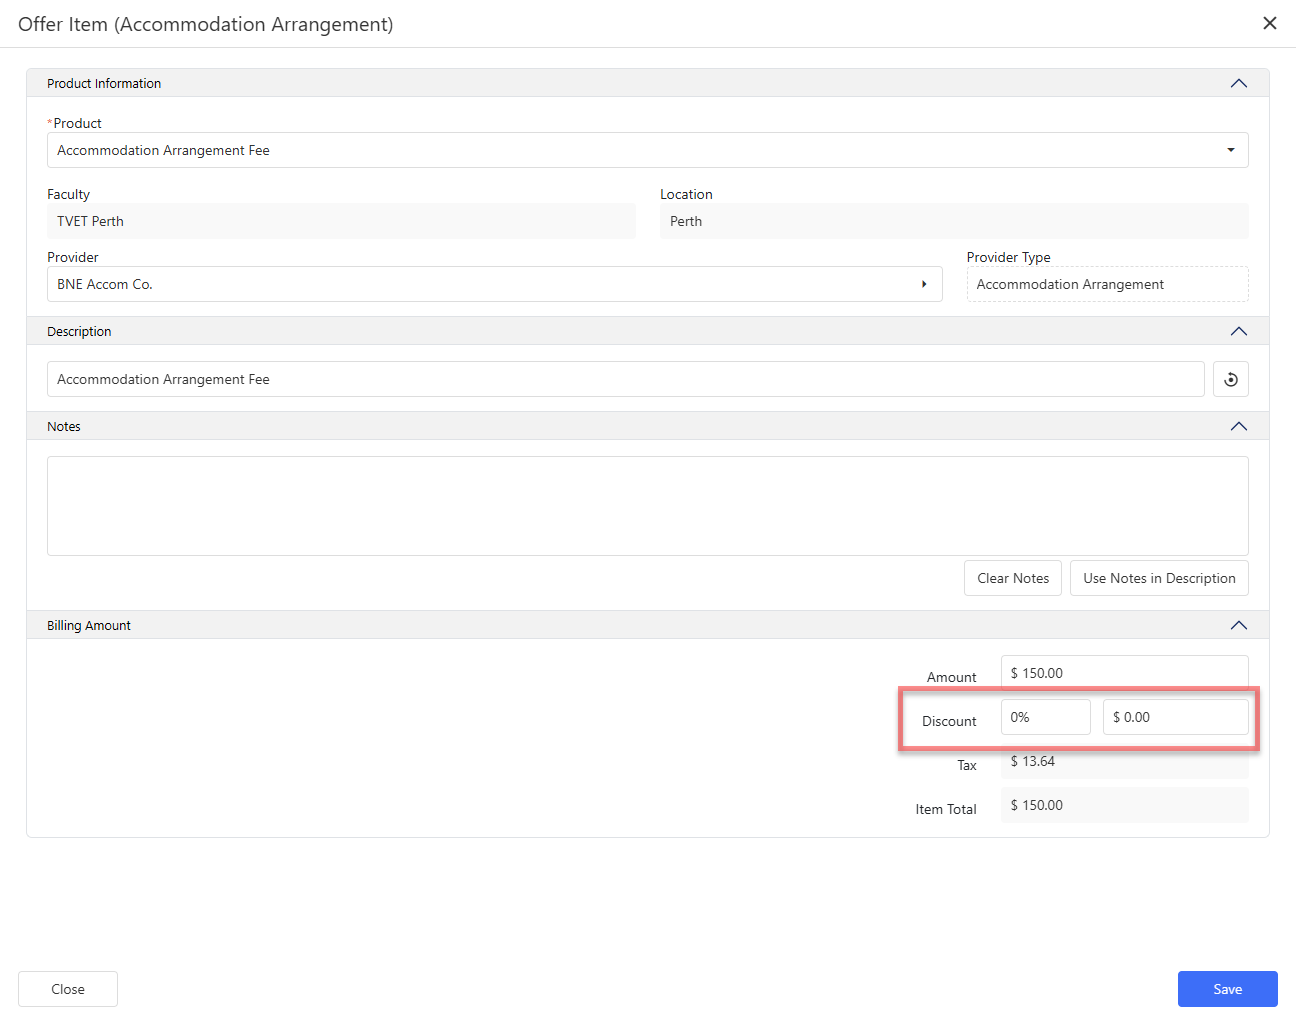Click the Provider Type field

pyautogui.click(x=1107, y=284)
